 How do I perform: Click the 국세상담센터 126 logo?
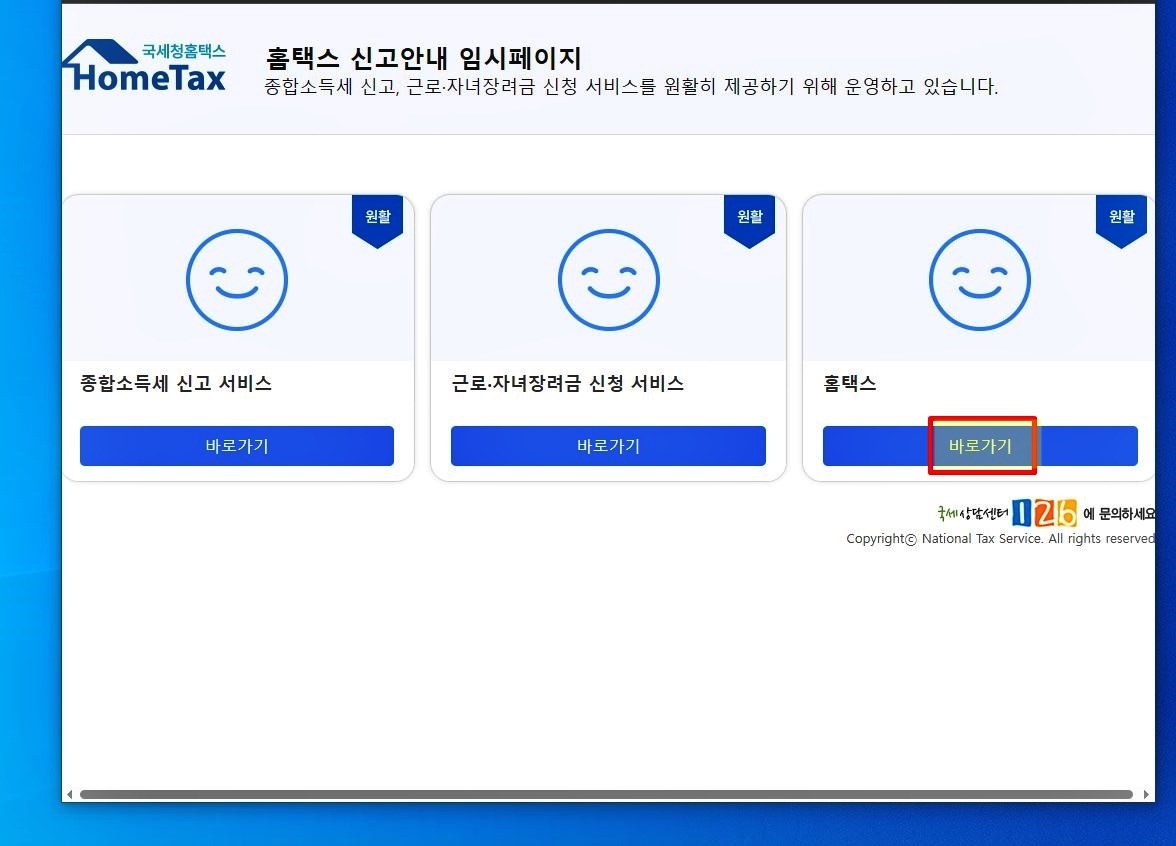click(x=1006, y=513)
